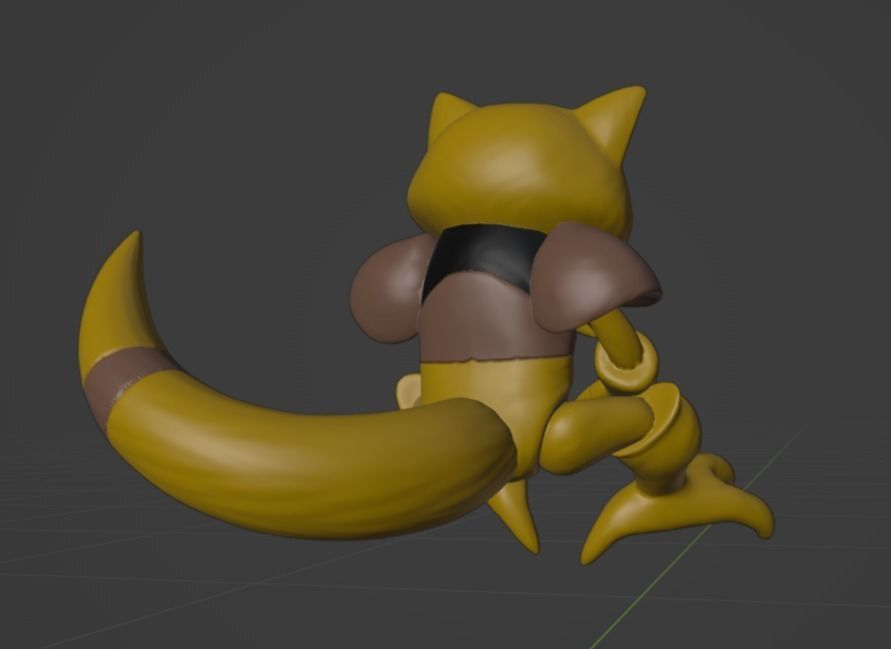Select the model's yellow head
Image resolution: width=891 pixels, height=649 pixels.
[x=520, y=170]
